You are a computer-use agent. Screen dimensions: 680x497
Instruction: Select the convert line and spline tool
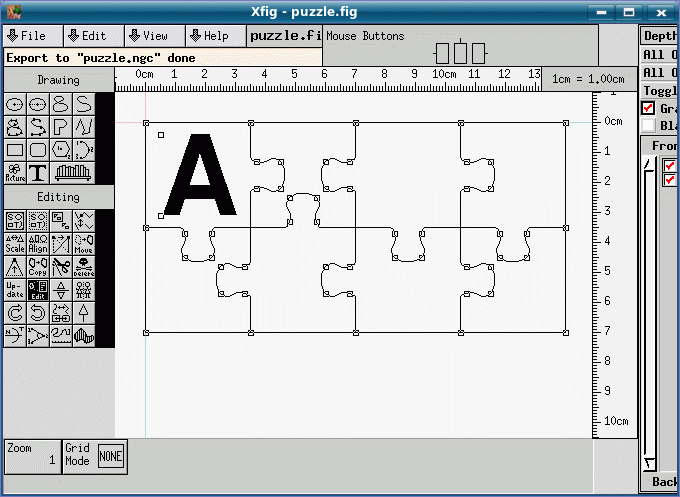[x=61, y=313]
